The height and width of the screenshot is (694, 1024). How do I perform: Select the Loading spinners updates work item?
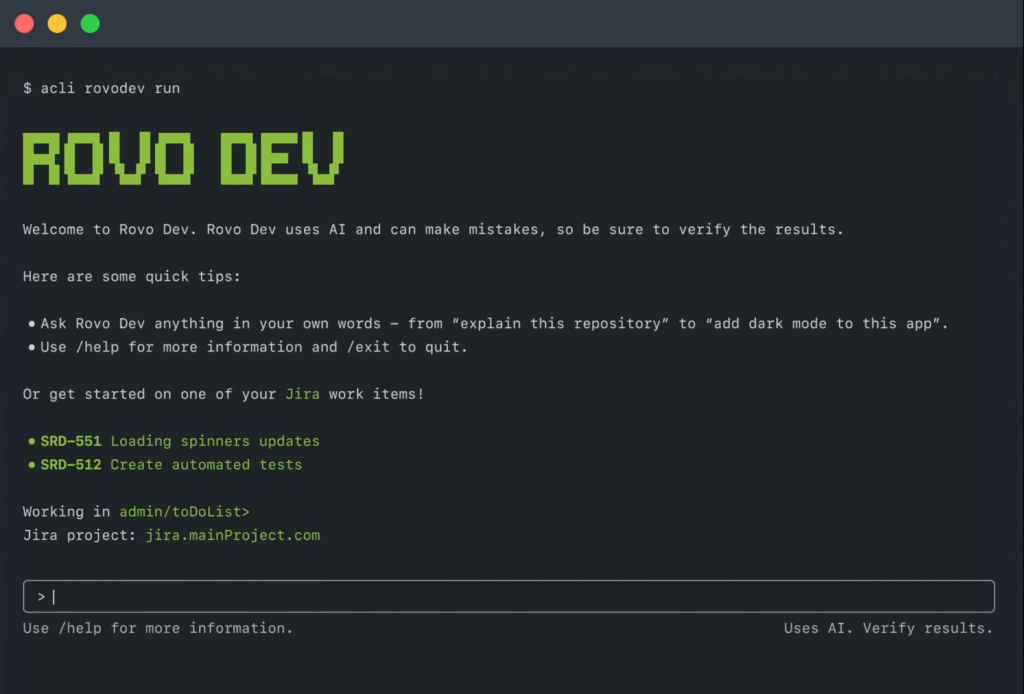(x=215, y=441)
